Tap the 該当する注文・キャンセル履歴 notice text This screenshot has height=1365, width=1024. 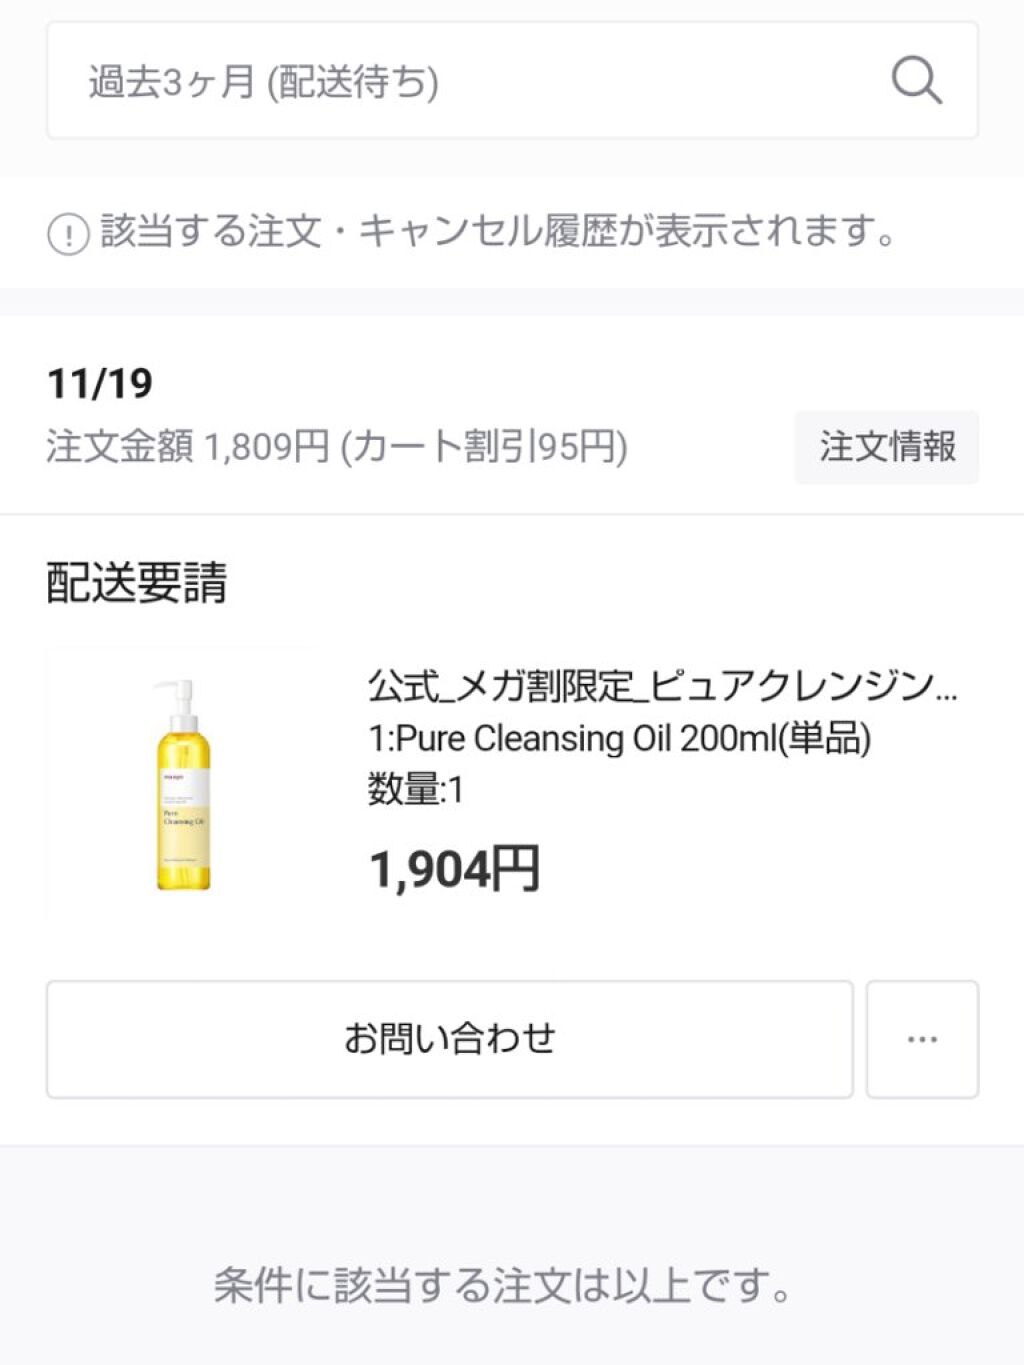tap(498, 232)
